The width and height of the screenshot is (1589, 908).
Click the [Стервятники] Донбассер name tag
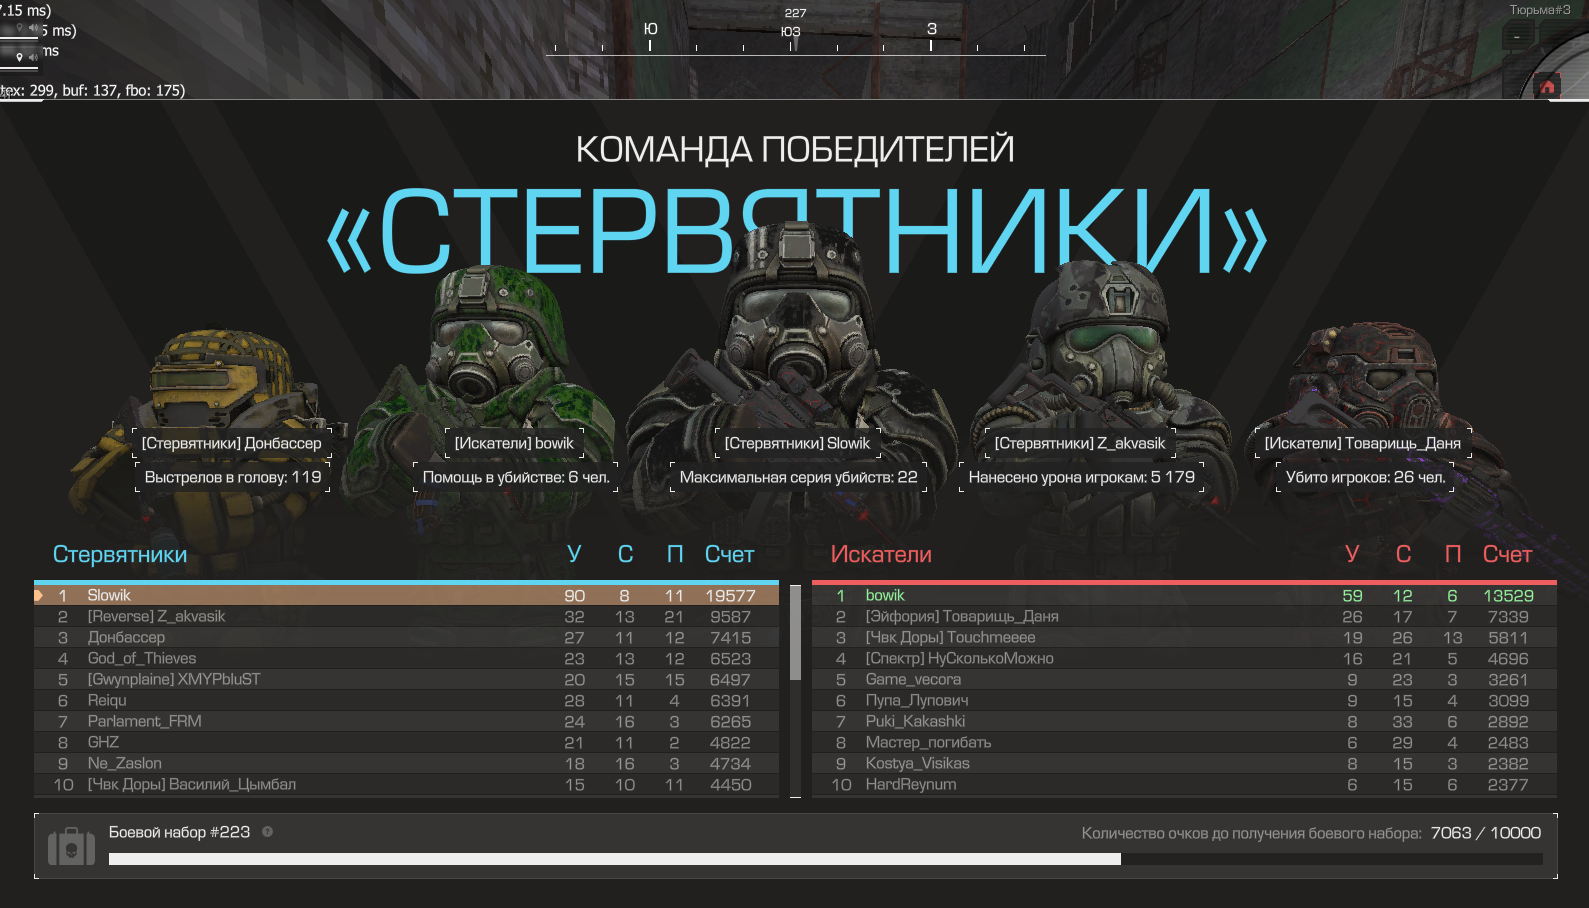tap(231, 443)
